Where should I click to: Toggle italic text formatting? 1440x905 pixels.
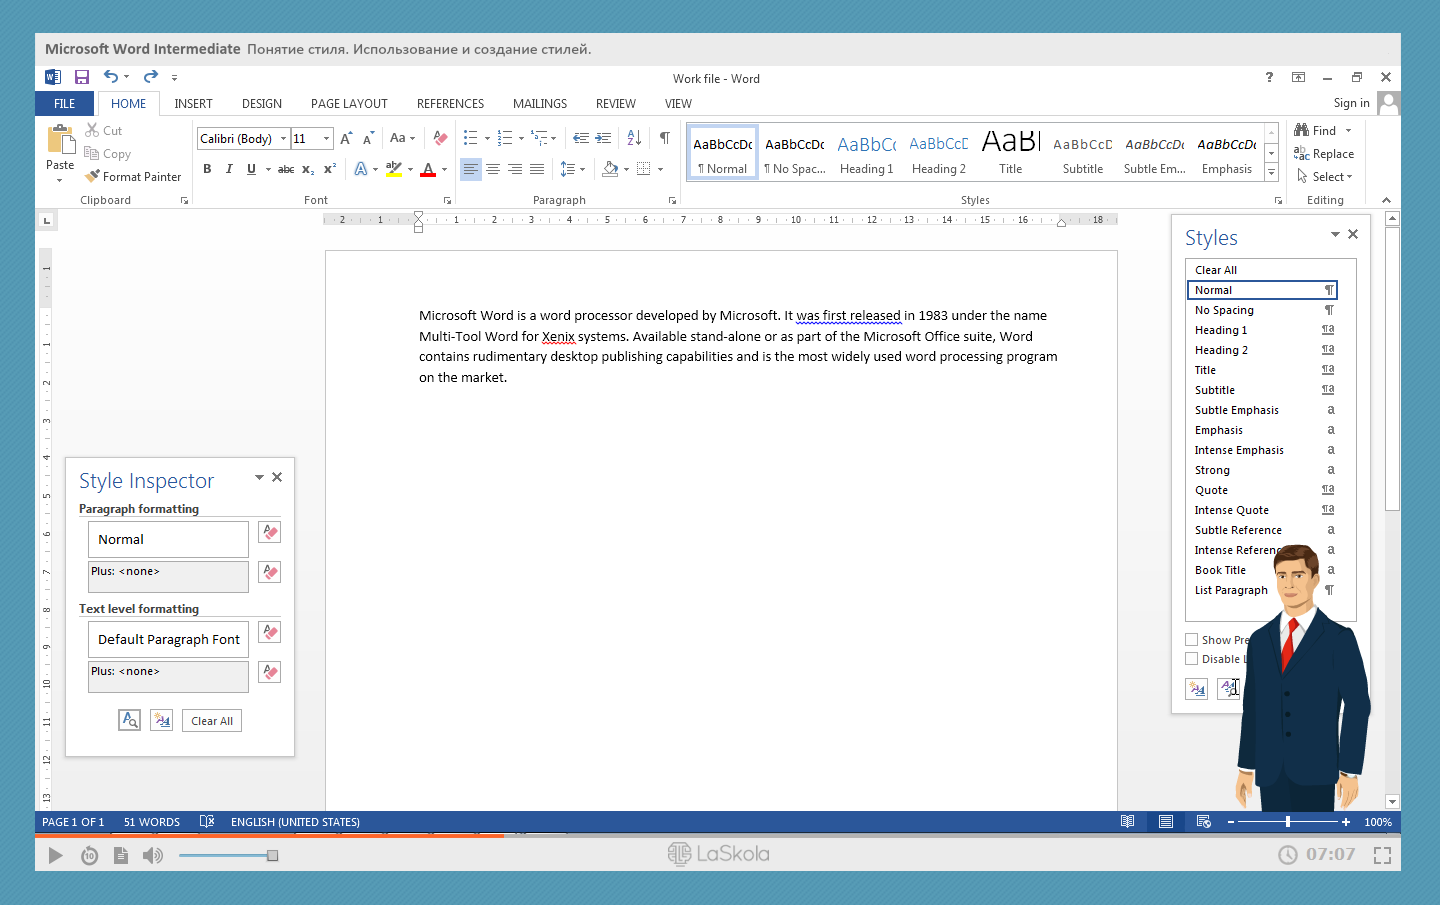point(229,169)
